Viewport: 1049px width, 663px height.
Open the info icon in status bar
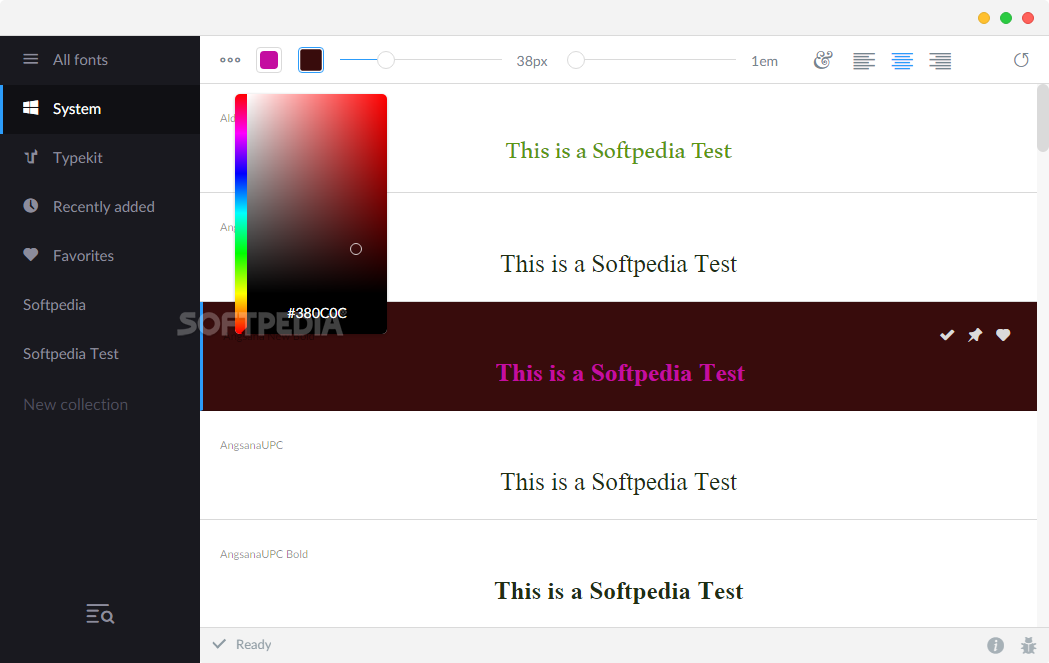[x=995, y=645]
